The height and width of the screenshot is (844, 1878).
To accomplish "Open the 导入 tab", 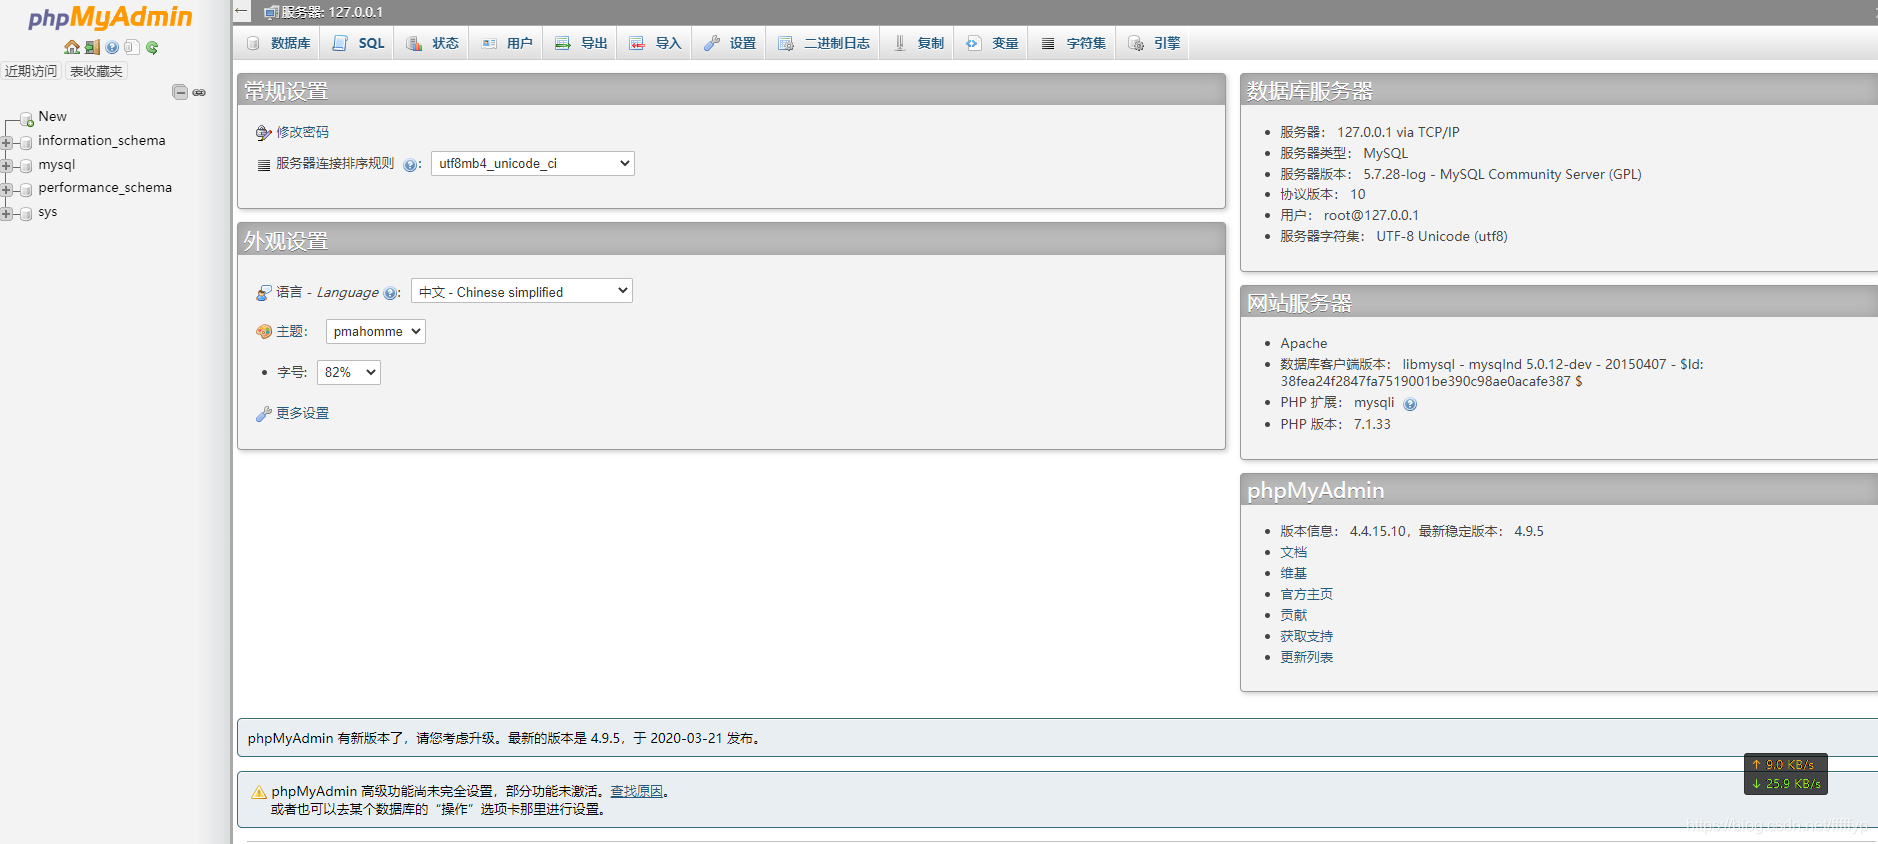I will pyautogui.click(x=655, y=43).
